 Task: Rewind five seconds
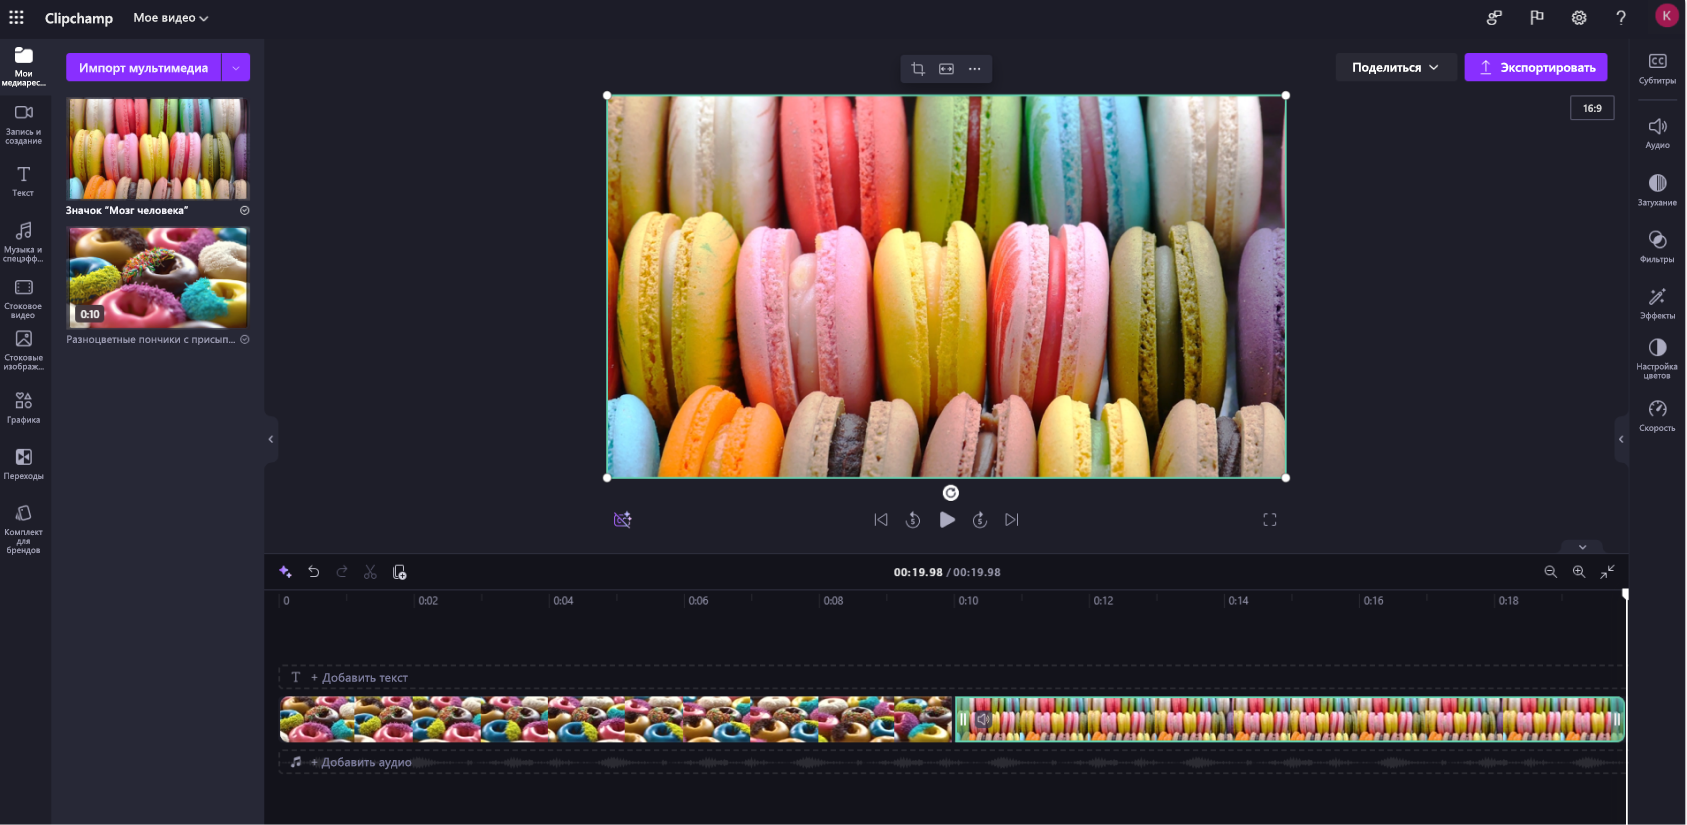[913, 520]
